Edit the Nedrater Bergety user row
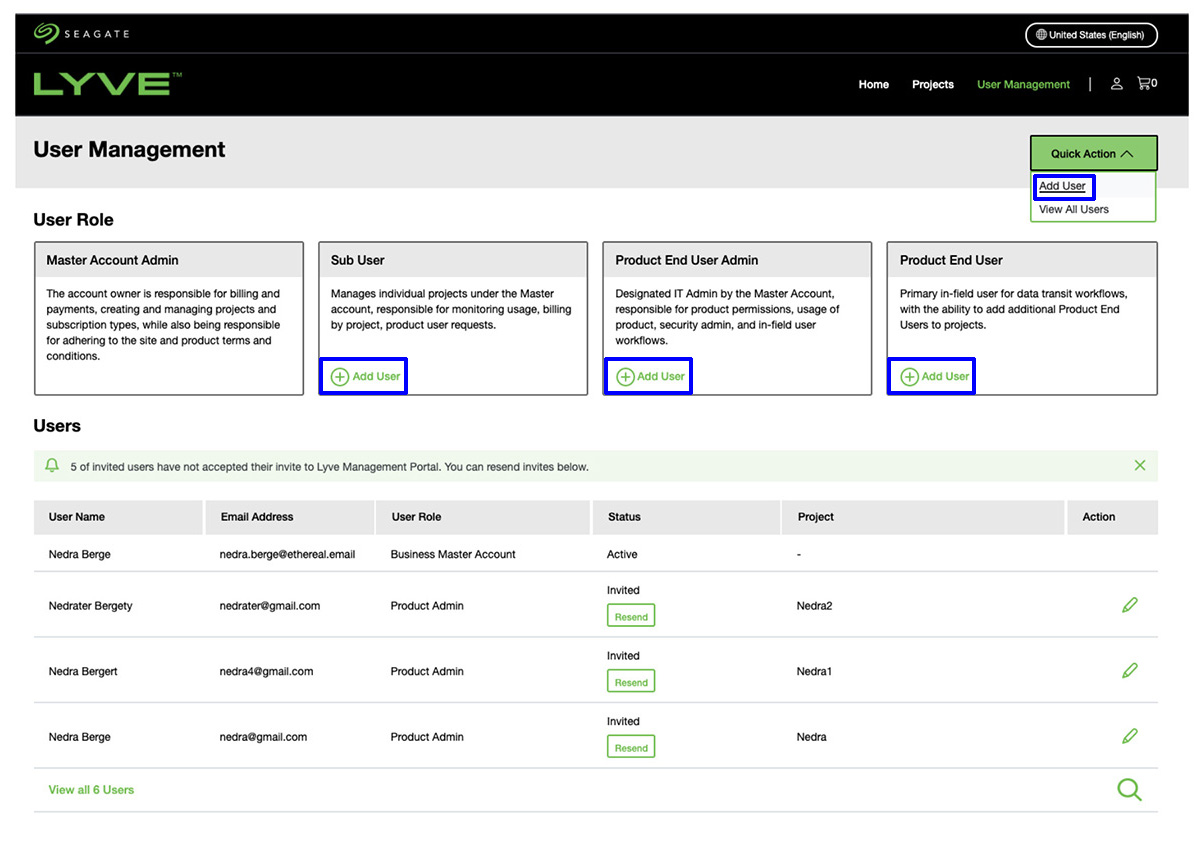Image resolution: width=1200 pixels, height=844 pixels. 1130,605
